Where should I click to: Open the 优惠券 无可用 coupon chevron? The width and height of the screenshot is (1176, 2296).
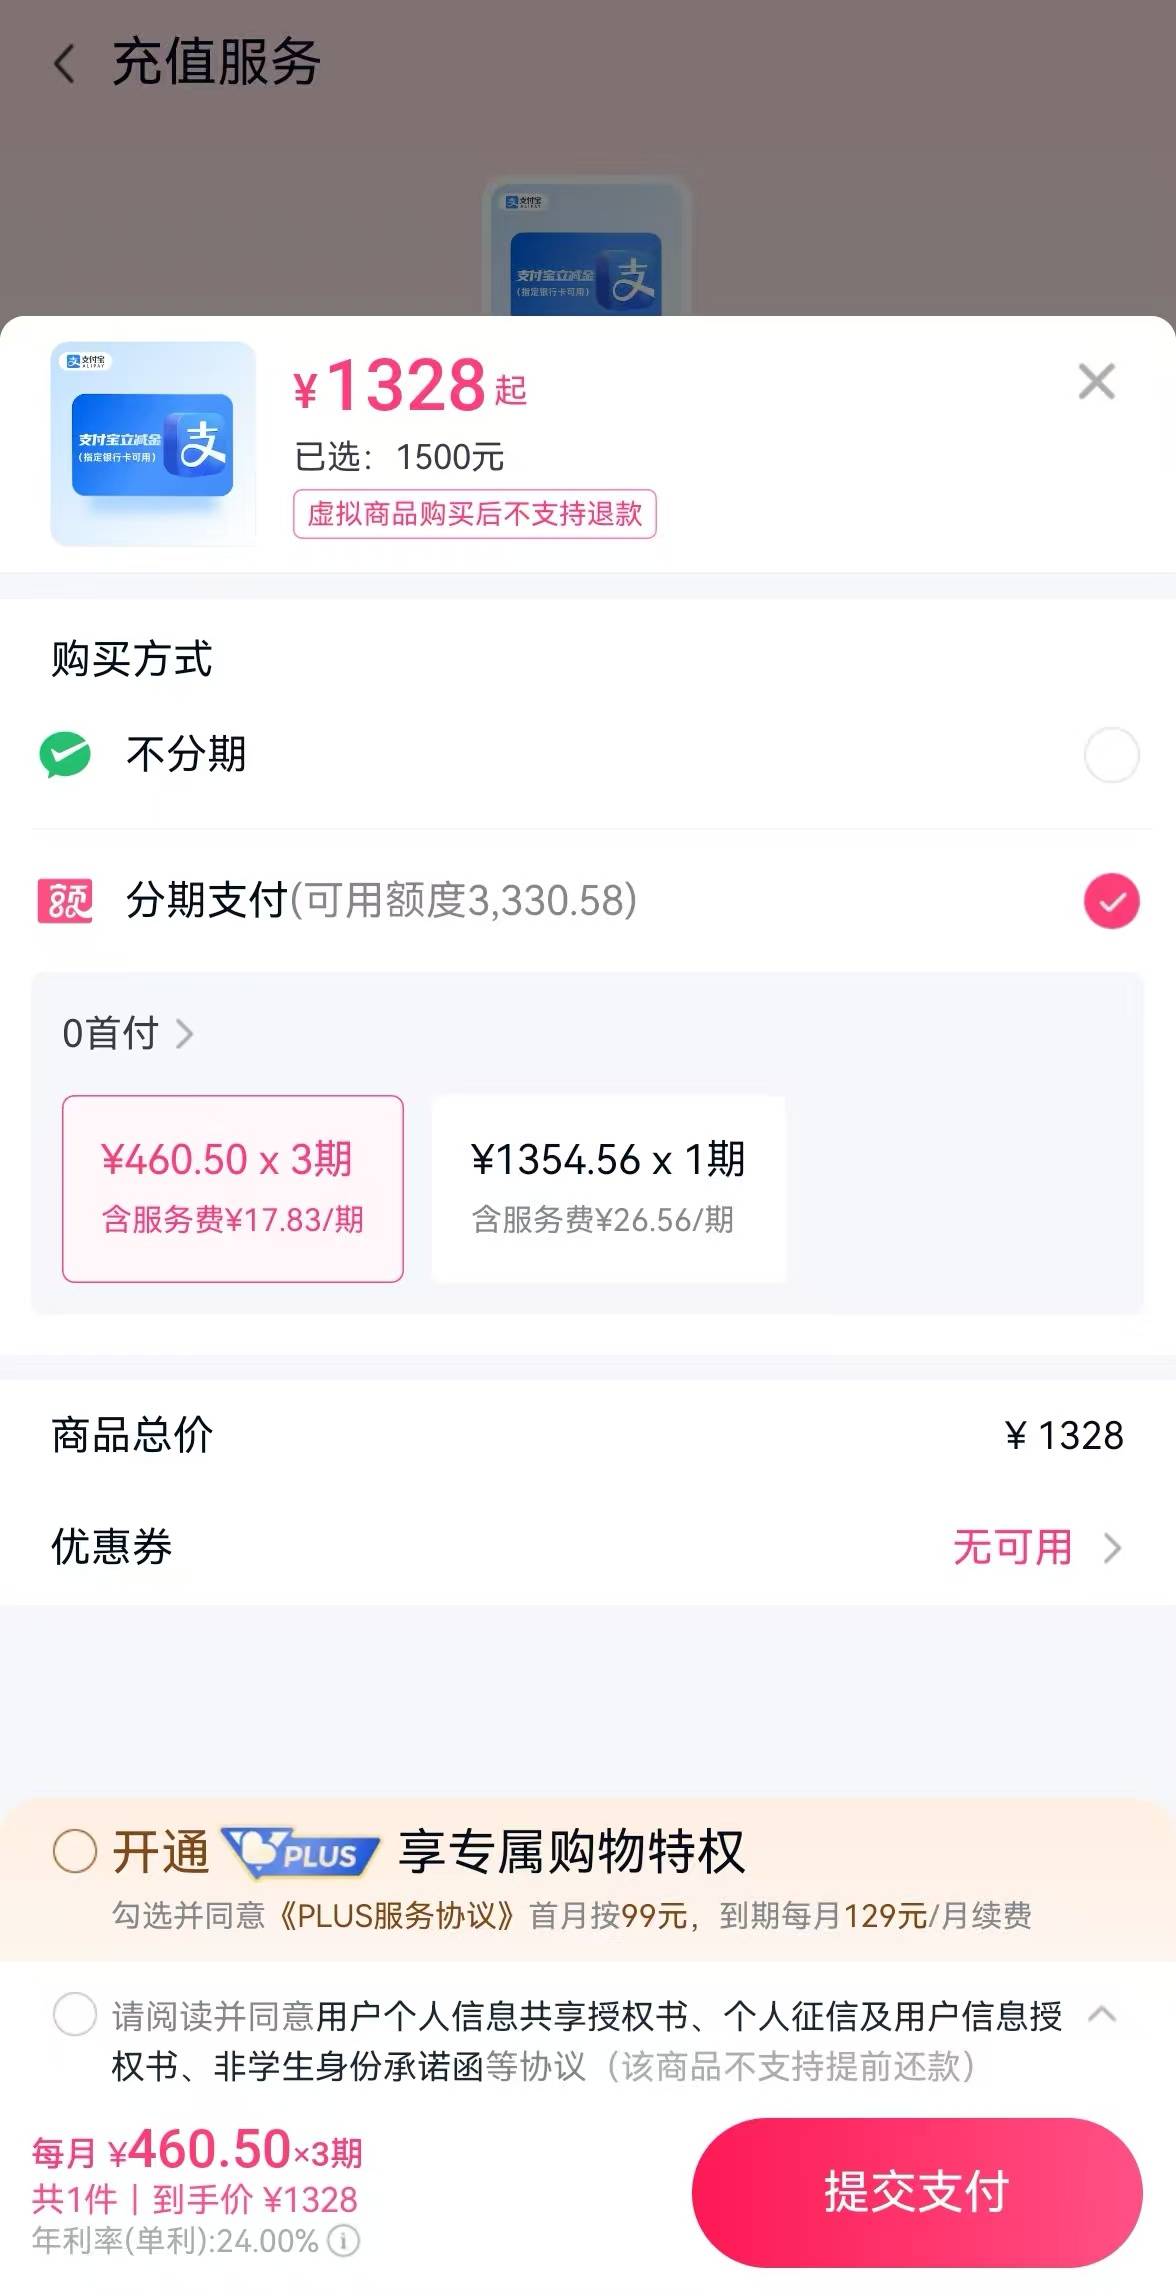1111,1548
